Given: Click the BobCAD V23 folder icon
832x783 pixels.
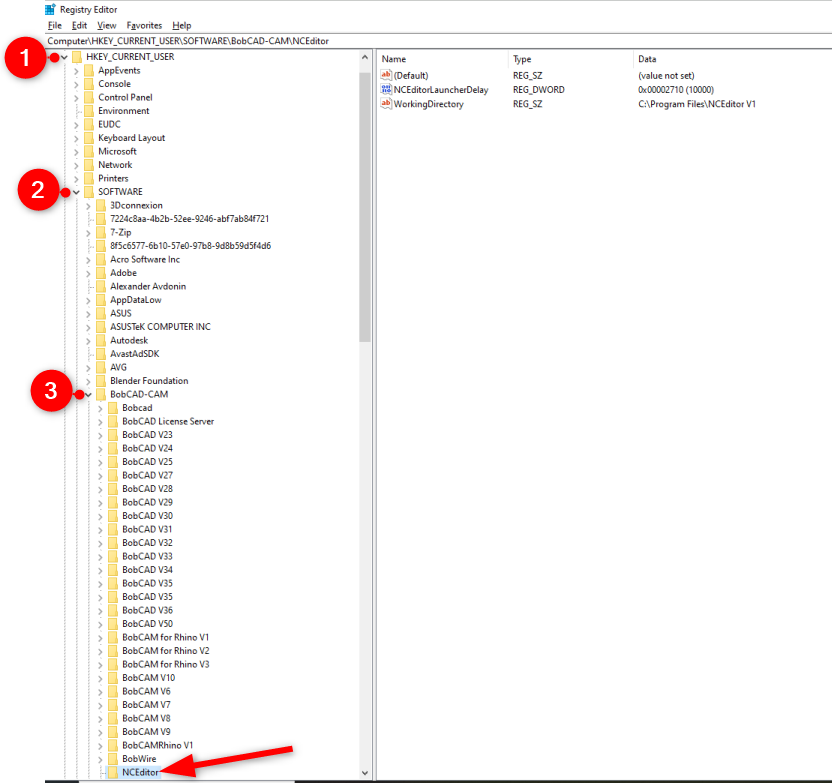Looking at the screenshot, I should (x=113, y=435).
